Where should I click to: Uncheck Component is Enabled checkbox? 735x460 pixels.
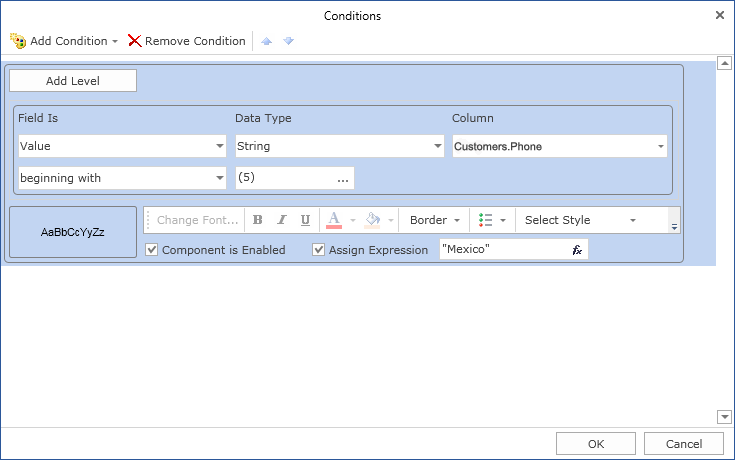[x=152, y=250]
